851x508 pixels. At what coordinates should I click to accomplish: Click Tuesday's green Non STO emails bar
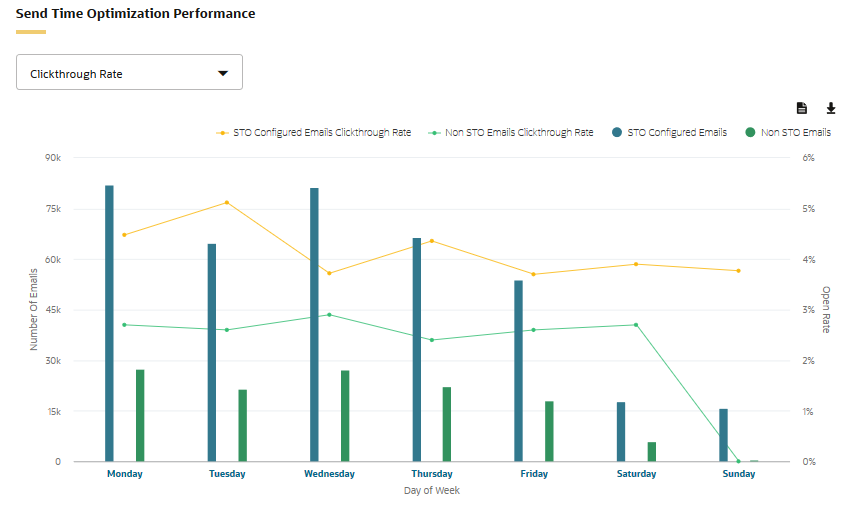click(243, 426)
